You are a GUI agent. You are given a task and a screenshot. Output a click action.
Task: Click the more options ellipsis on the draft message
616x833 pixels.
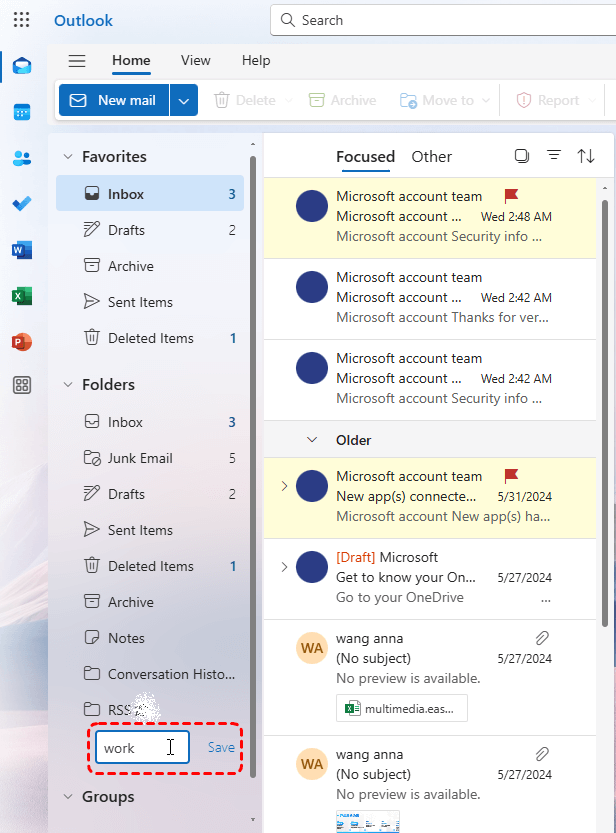[546, 600]
